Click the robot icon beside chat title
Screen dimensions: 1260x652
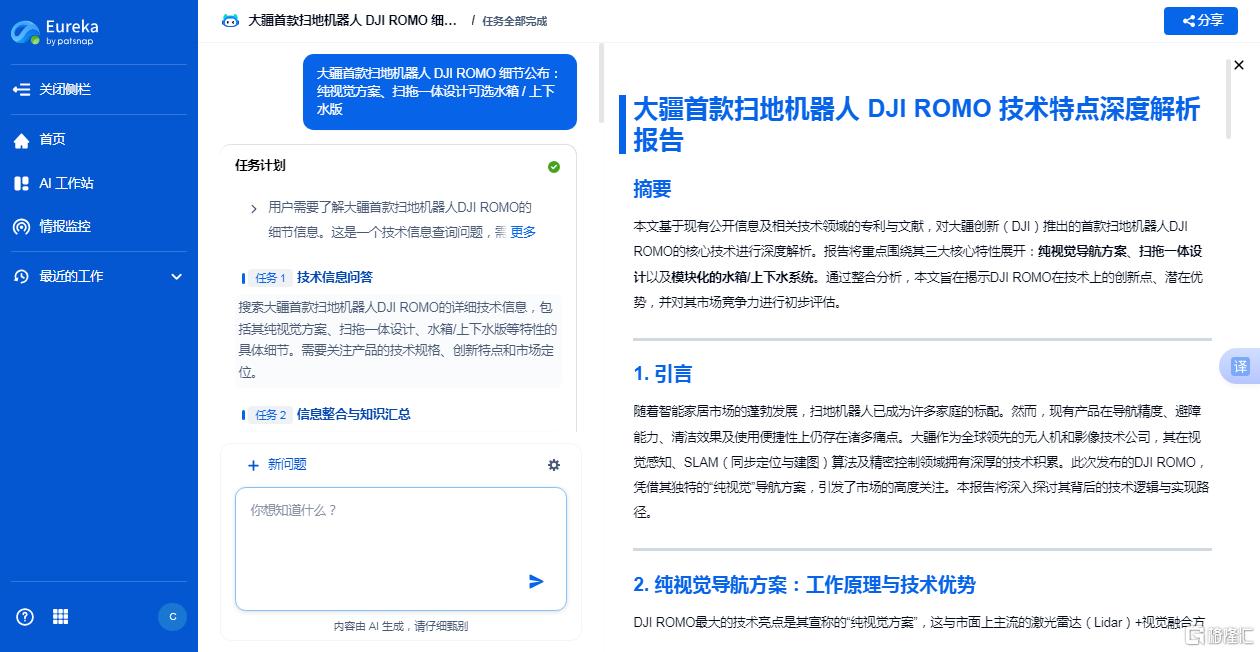pos(231,21)
